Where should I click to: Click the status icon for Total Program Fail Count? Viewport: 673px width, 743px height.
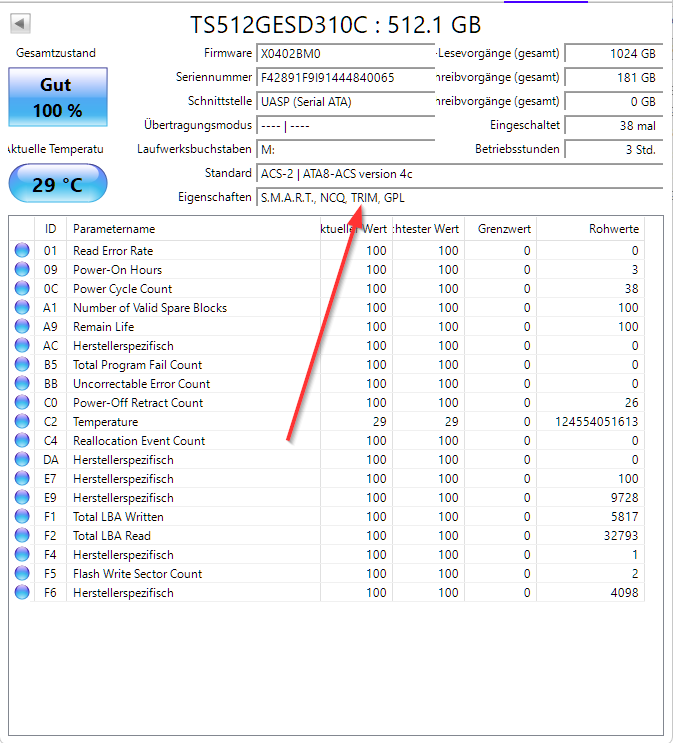22,364
